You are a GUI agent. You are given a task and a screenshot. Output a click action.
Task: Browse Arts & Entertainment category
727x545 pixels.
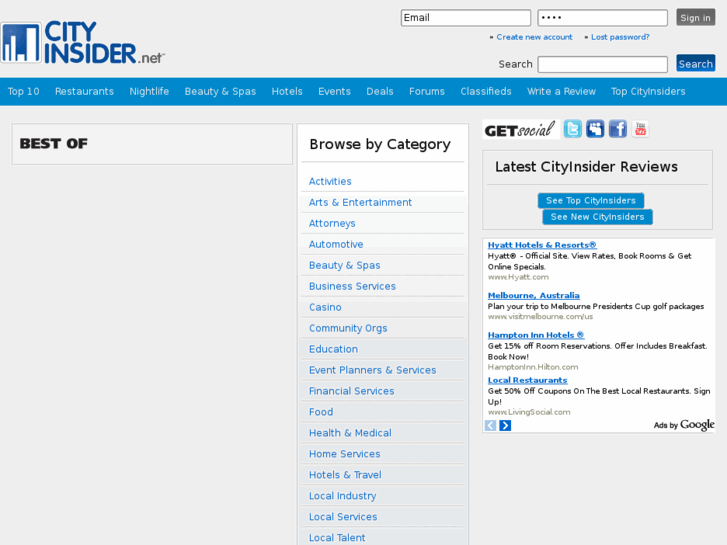[360, 202]
